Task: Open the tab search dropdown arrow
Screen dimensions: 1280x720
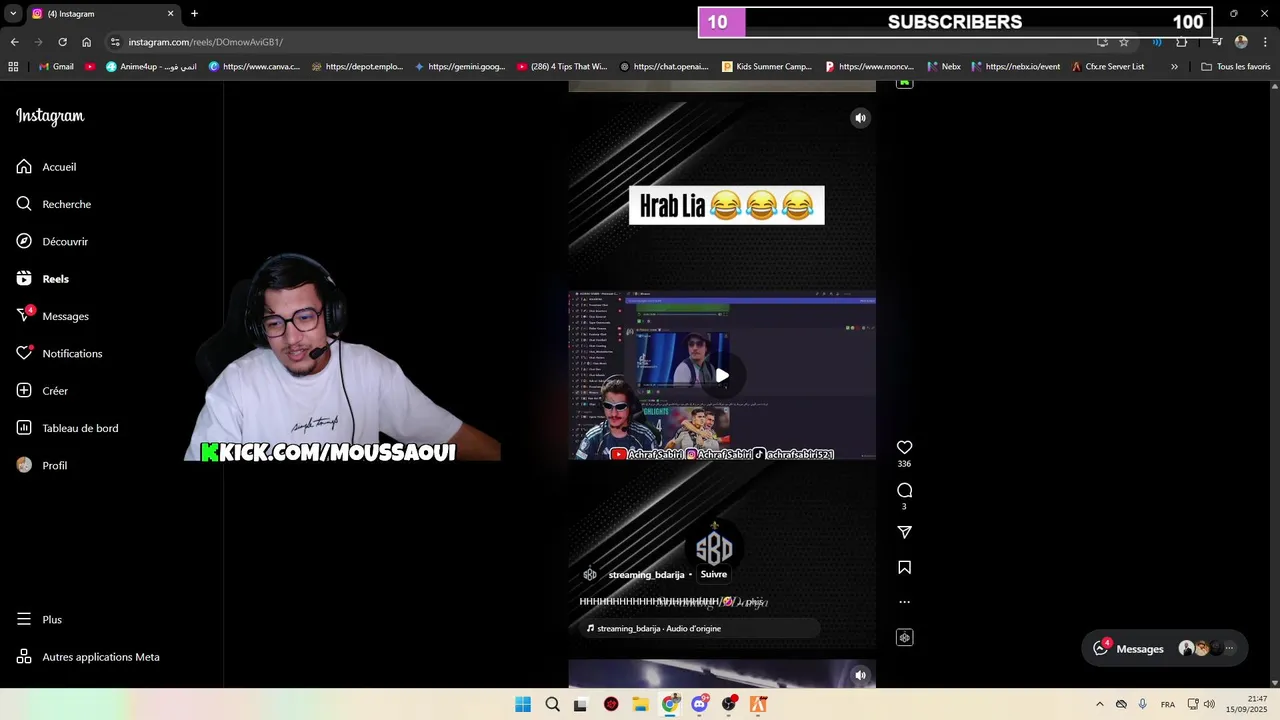Action: (x=12, y=14)
